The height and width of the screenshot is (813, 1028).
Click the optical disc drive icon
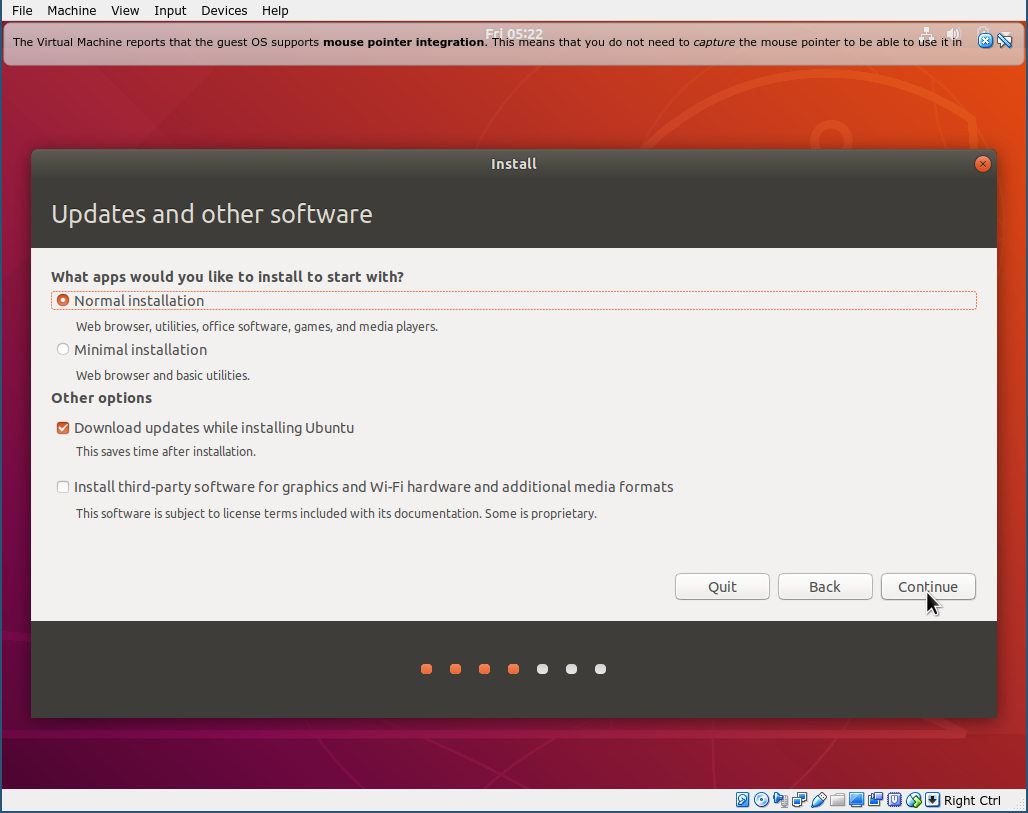point(761,800)
